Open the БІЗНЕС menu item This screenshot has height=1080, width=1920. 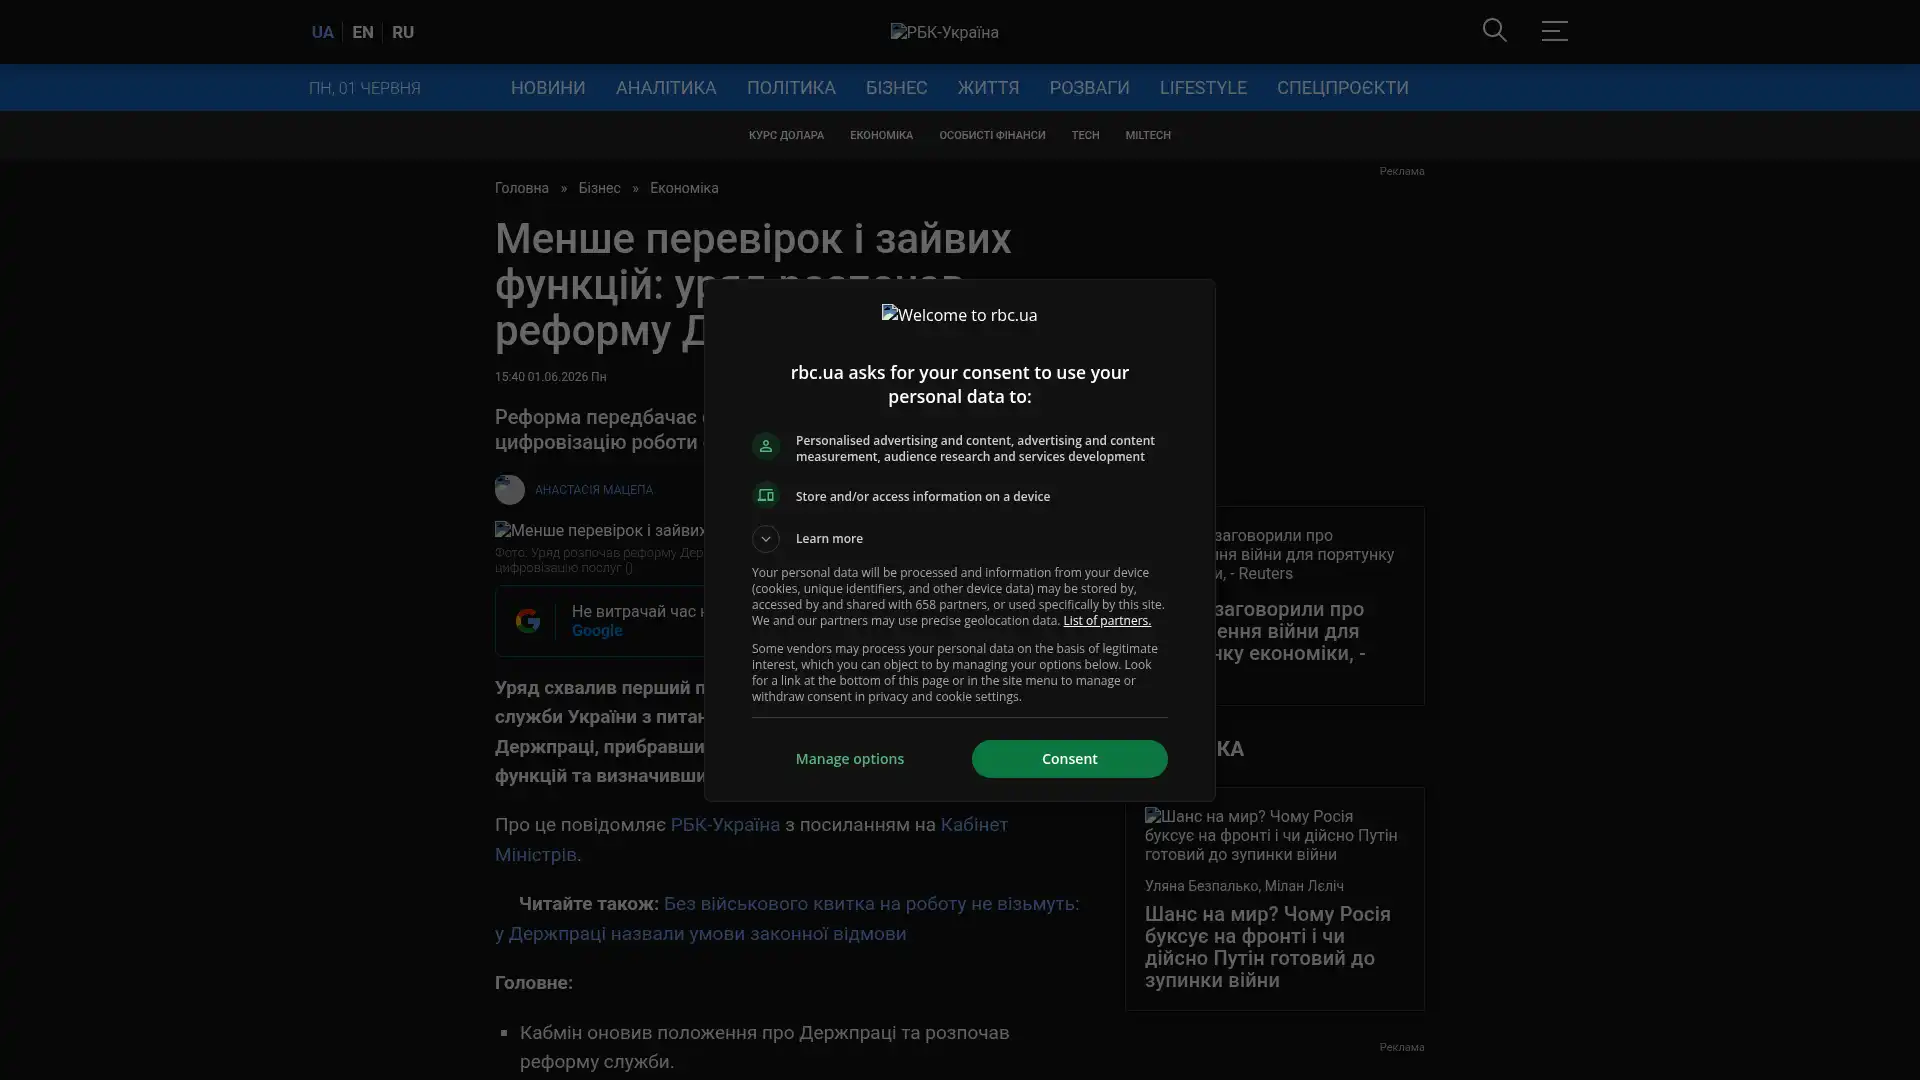[896, 88]
